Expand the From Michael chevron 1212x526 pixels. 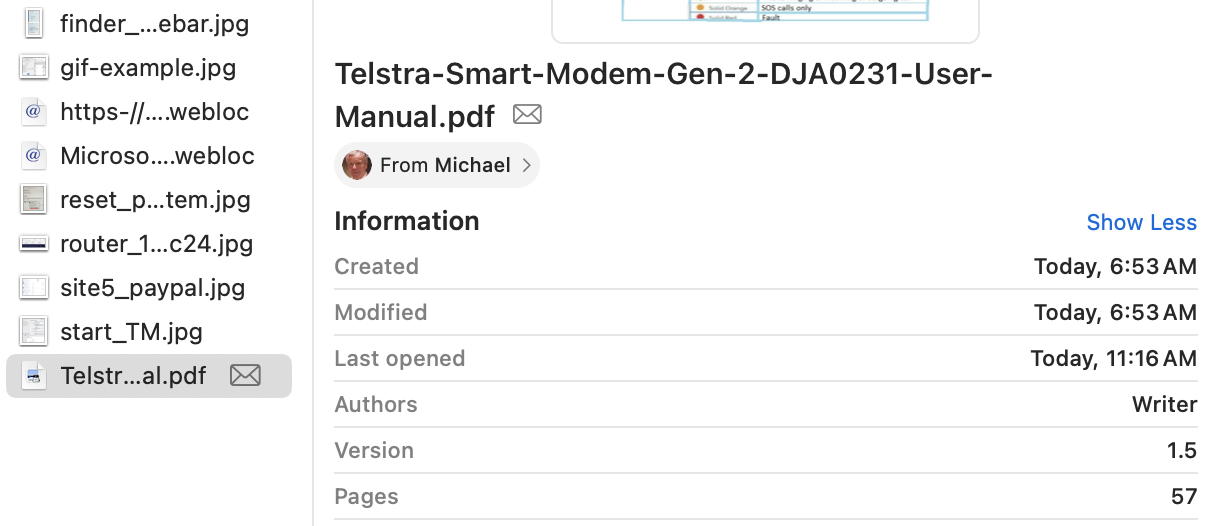(527, 165)
